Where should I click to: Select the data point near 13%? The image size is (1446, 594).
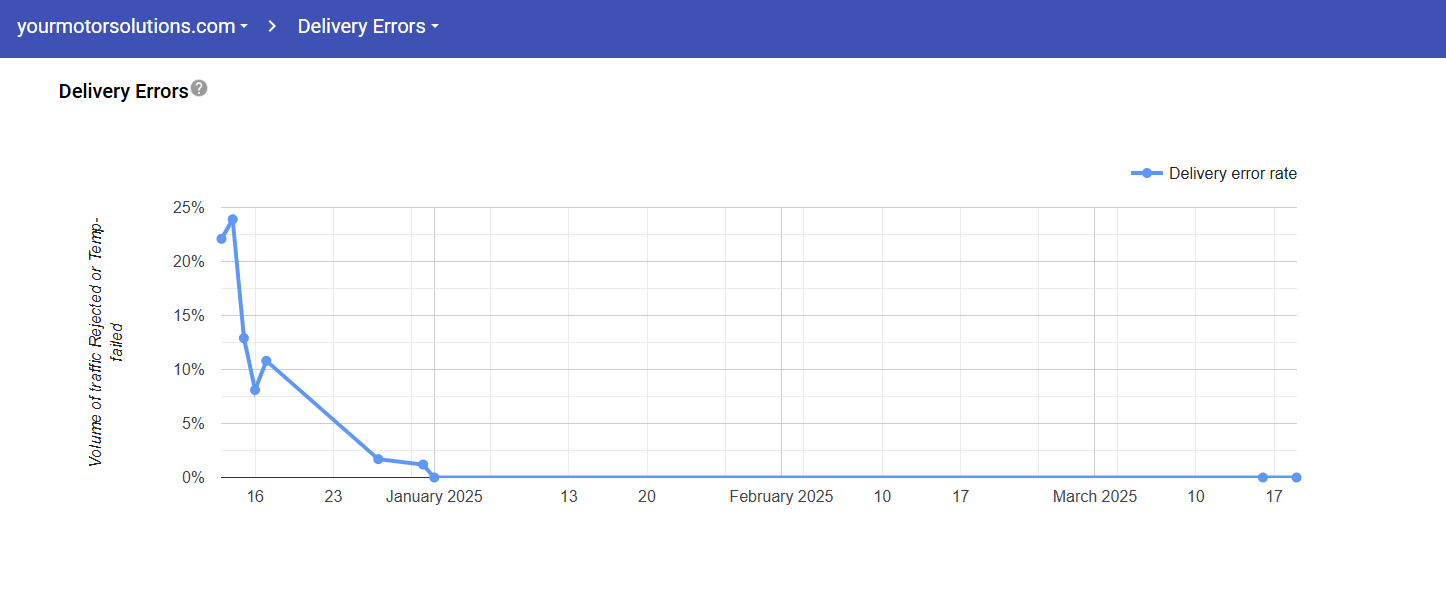(x=243, y=338)
